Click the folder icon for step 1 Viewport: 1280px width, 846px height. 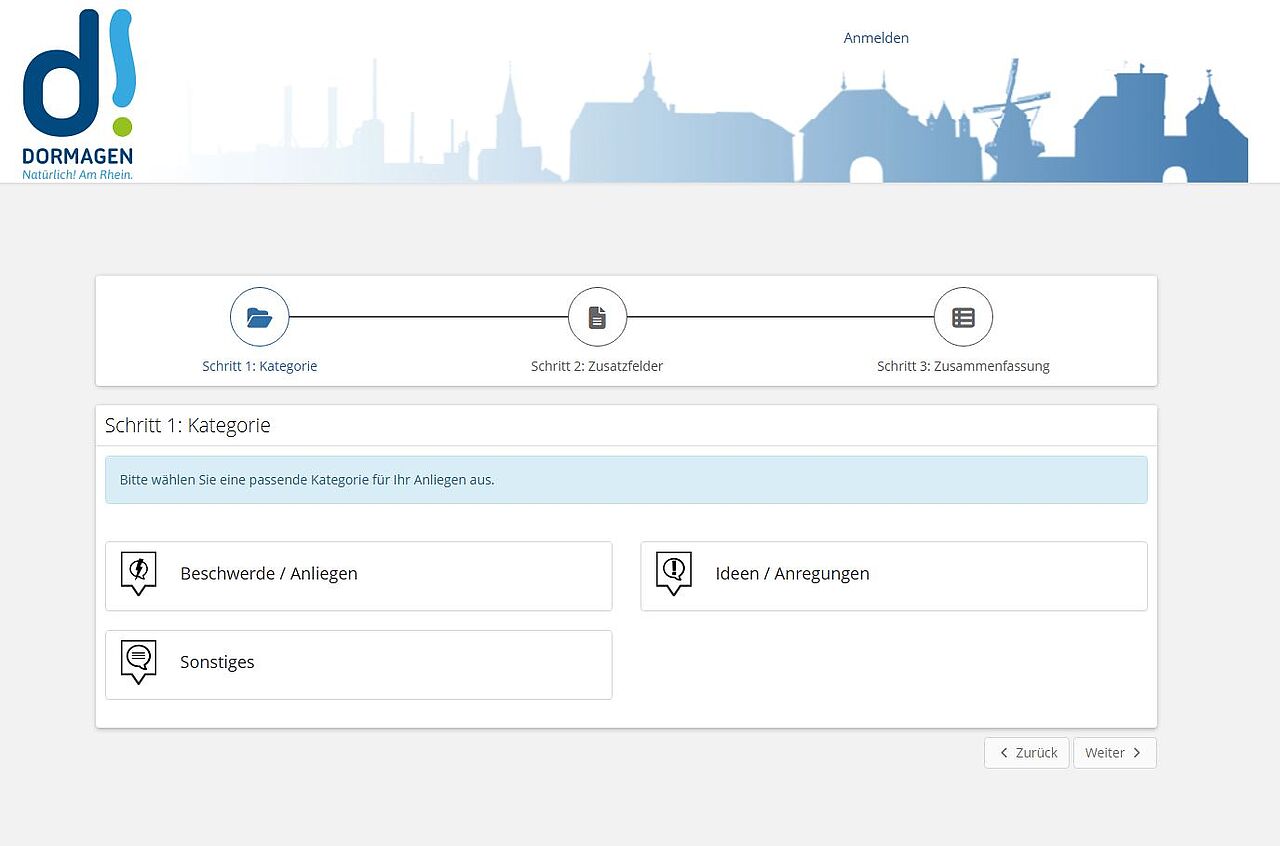pos(259,317)
